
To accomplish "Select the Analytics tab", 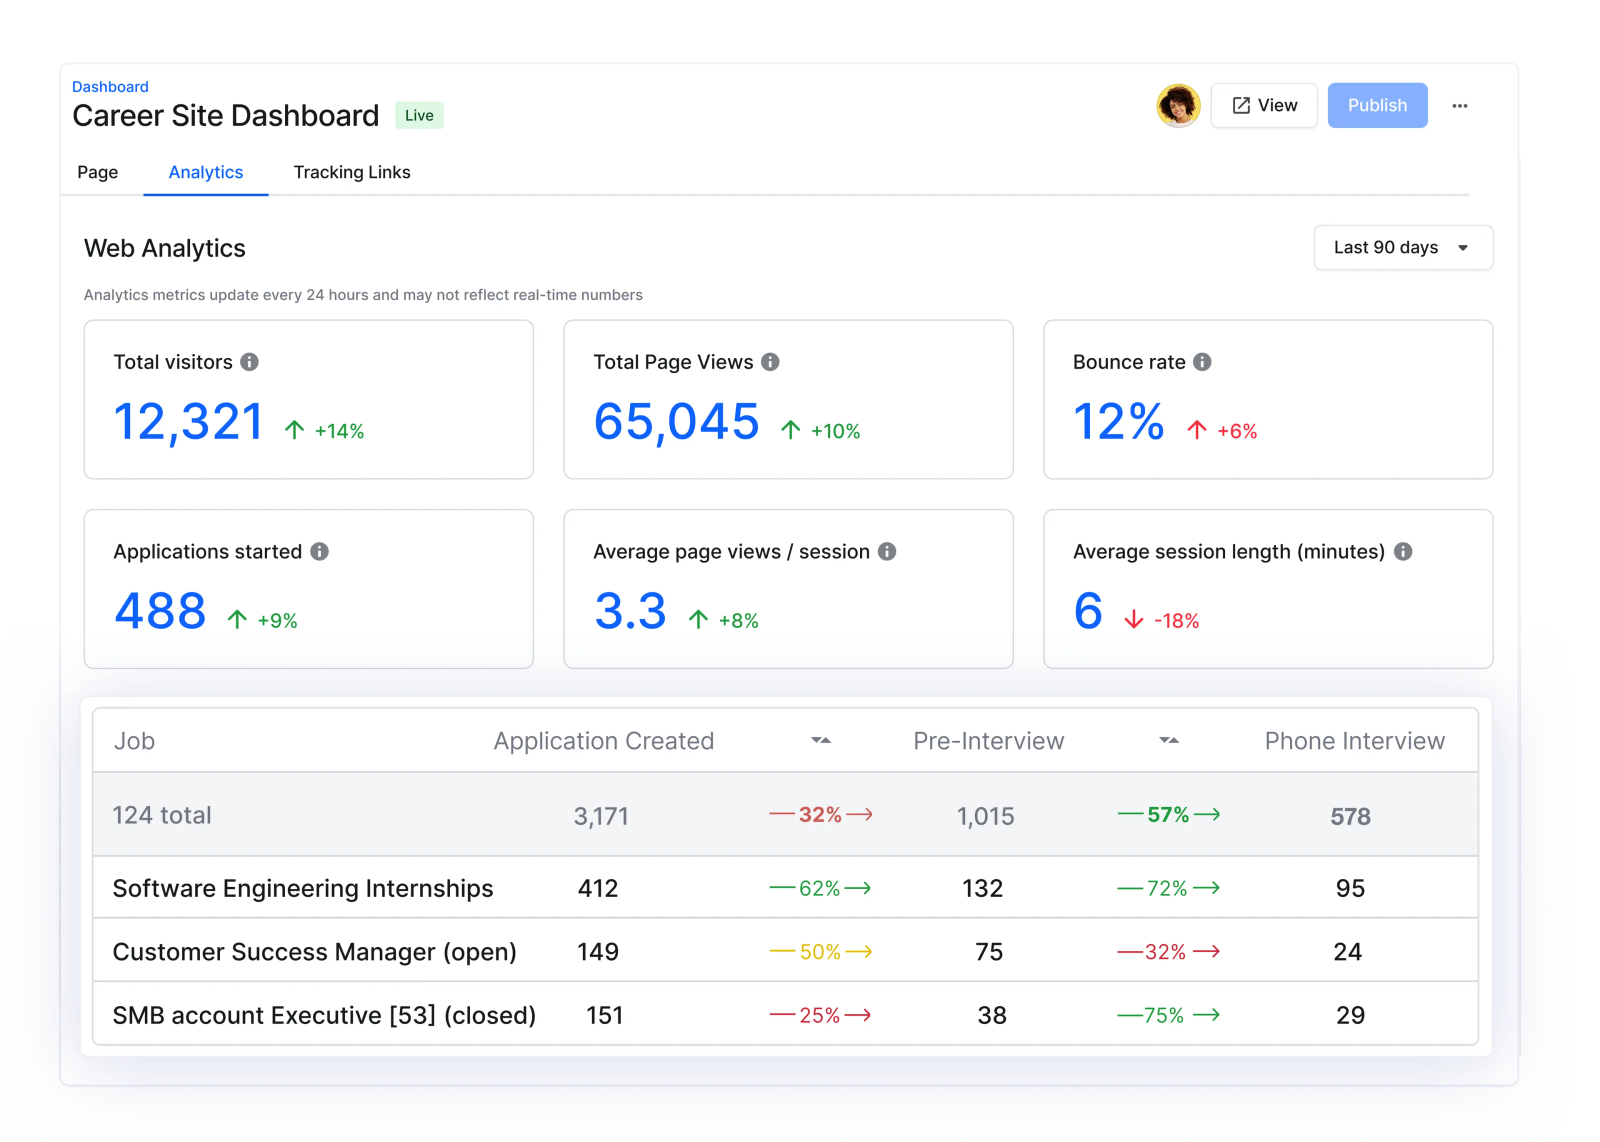I will click(206, 172).
